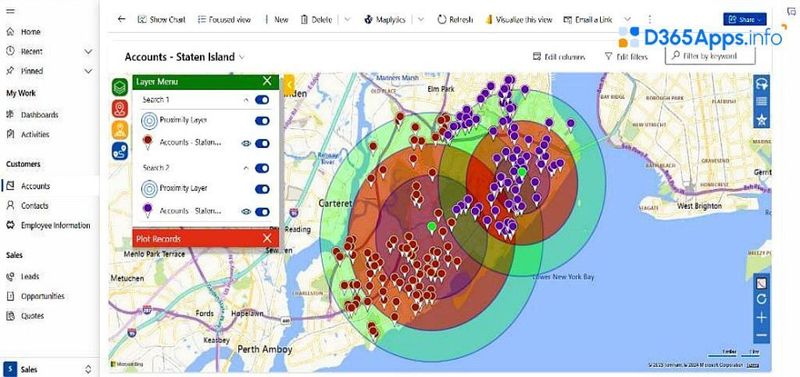Toggle Search 2 Accounts layer switch
The height and width of the screenshot is (377, 800).
click(262, 212)
